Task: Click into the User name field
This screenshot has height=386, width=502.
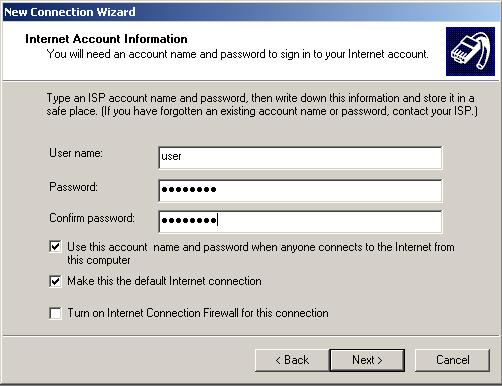Action: pos(300,158)
